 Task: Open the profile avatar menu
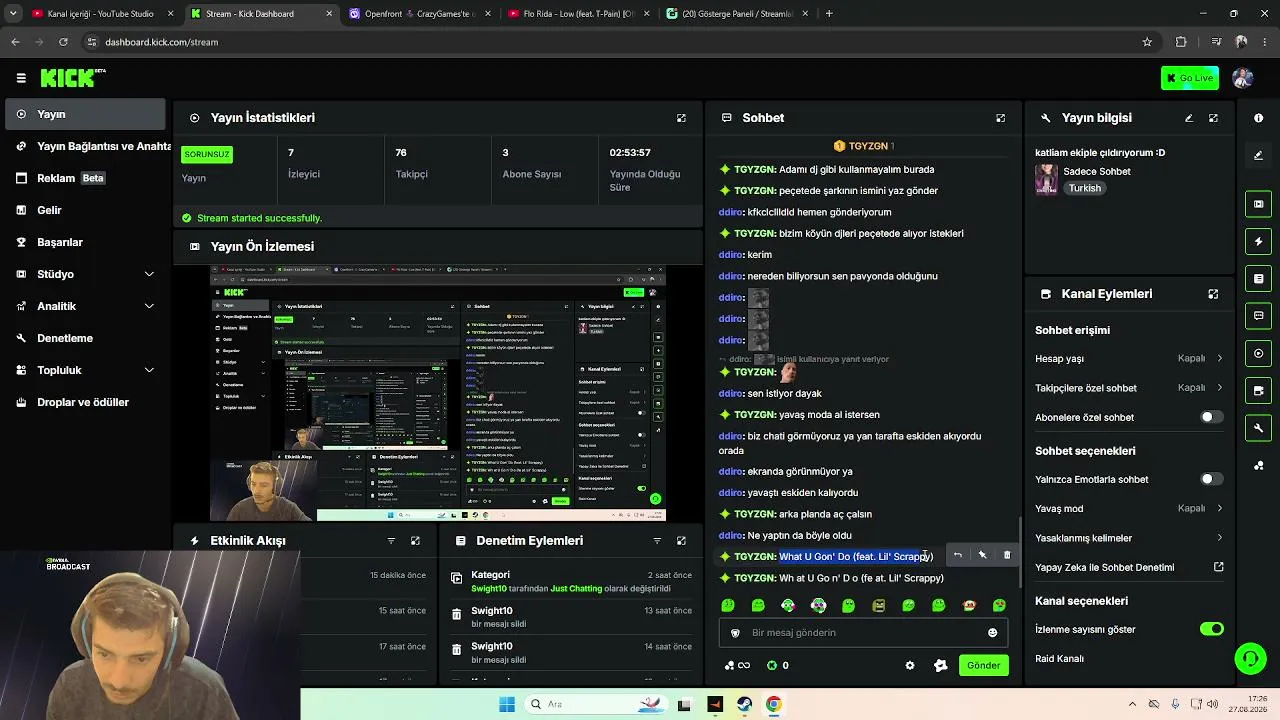1243,78
